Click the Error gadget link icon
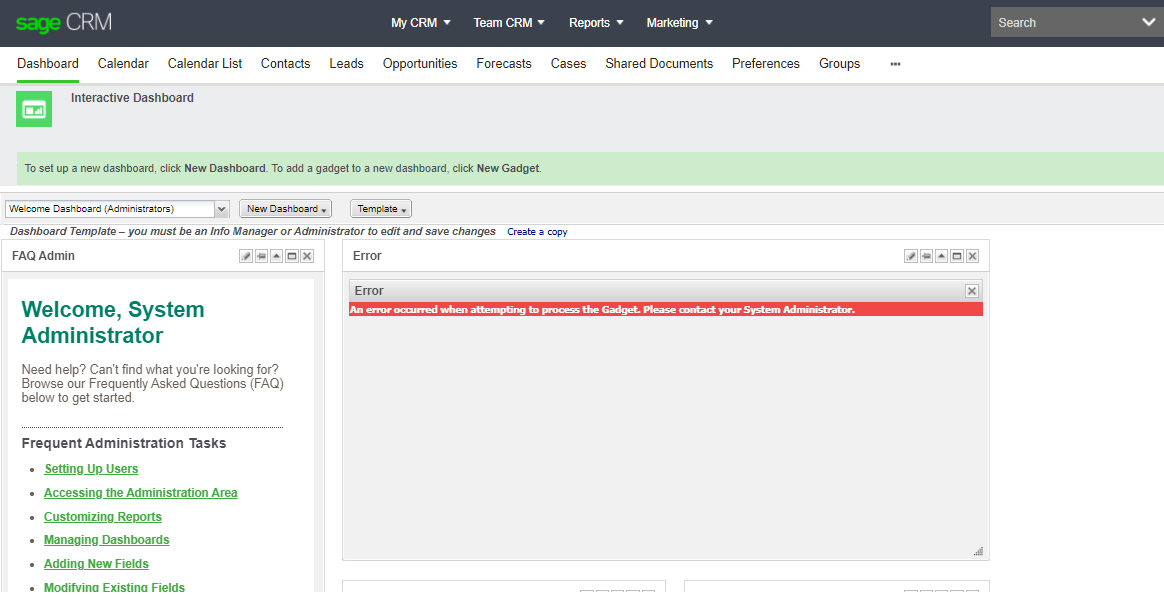This screenshot has height=595, width=1164. [x=926, y=256]
